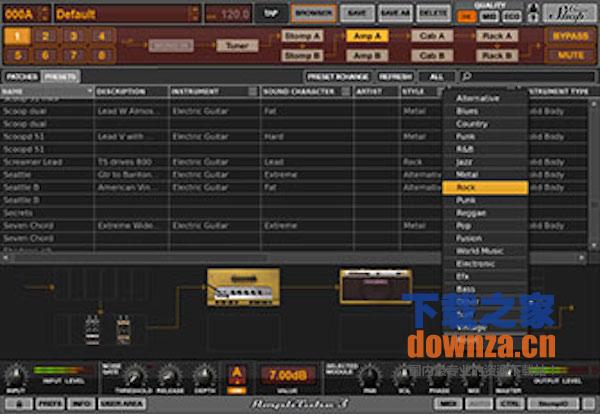Screen dimensions: 600x414
Task: Open the Stomp A module
Action: pyautogui.click(x=302, y=36)
